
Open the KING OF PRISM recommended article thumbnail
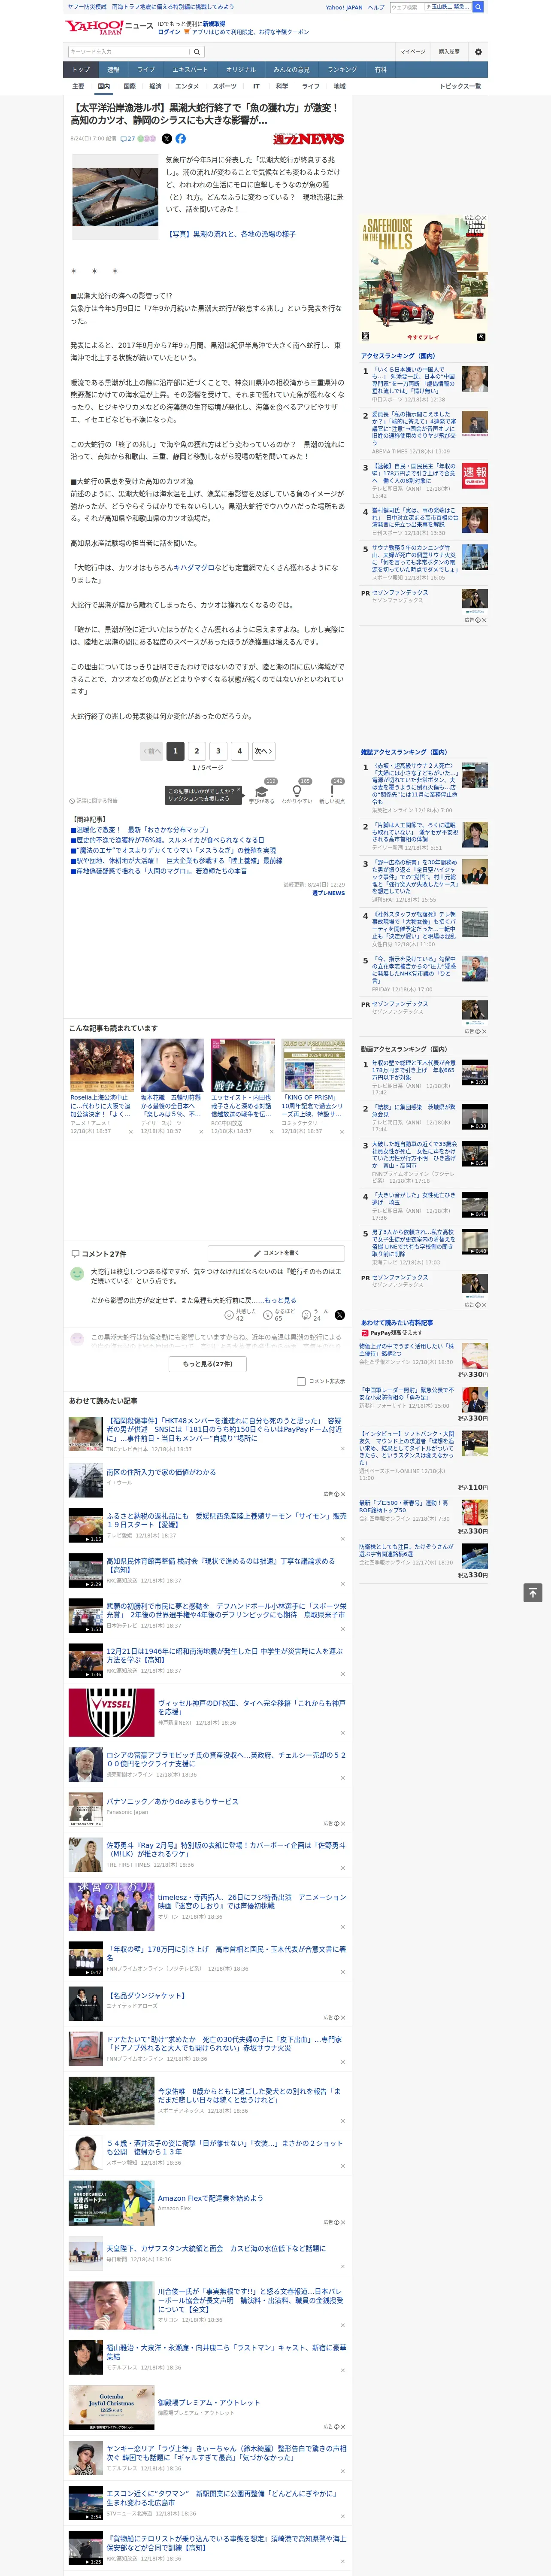click(x=312, y=1065)
